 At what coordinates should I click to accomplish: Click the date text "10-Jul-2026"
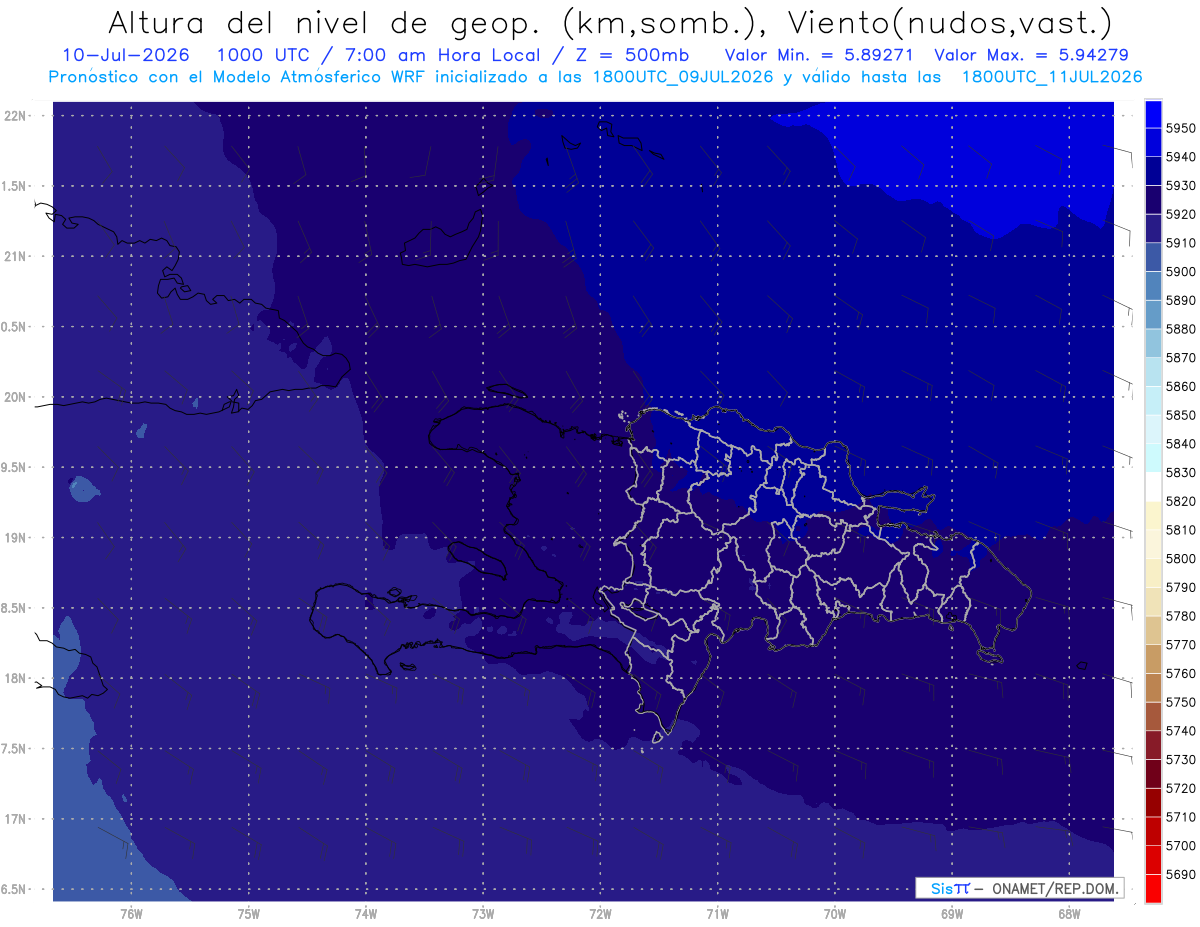[125, 56]
